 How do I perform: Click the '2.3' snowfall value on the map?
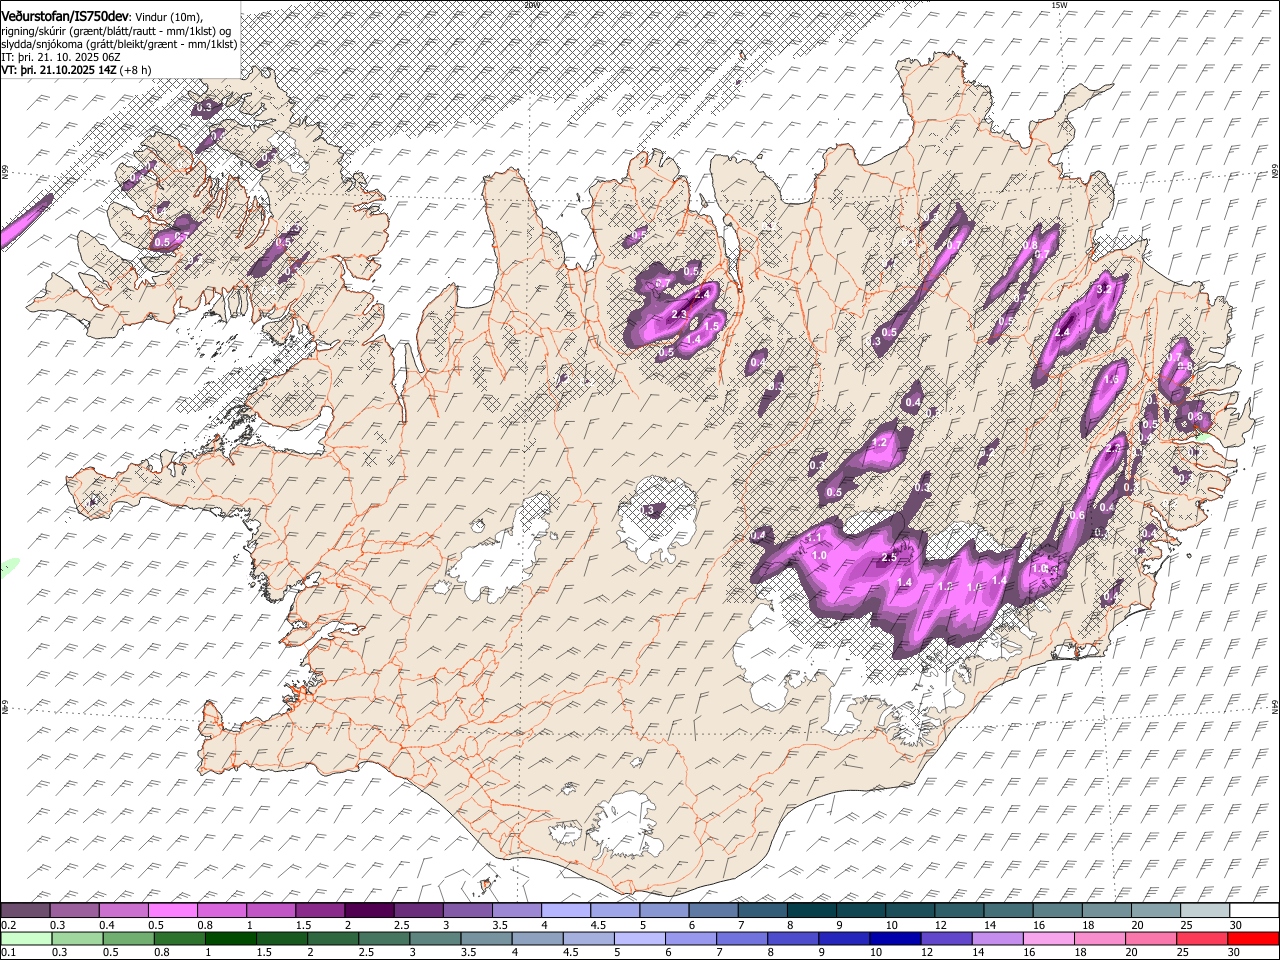click(x=679, y=315)
